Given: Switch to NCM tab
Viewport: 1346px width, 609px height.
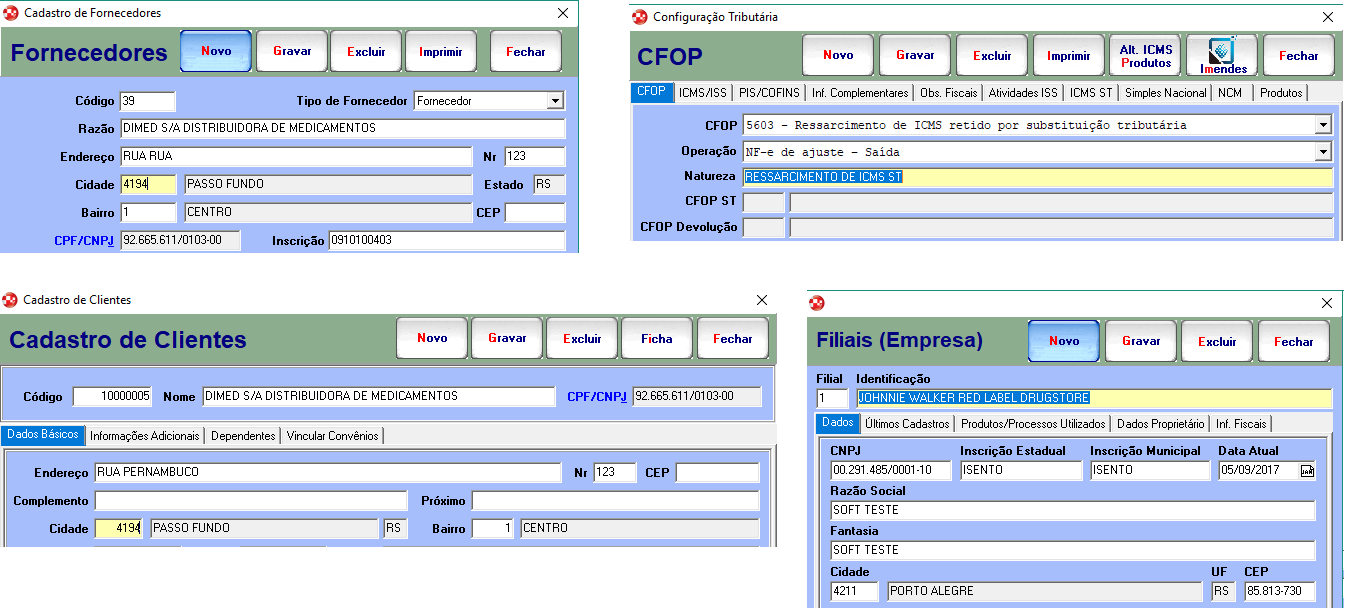Looking at the screenshot, I should (x=1229, y=93).
